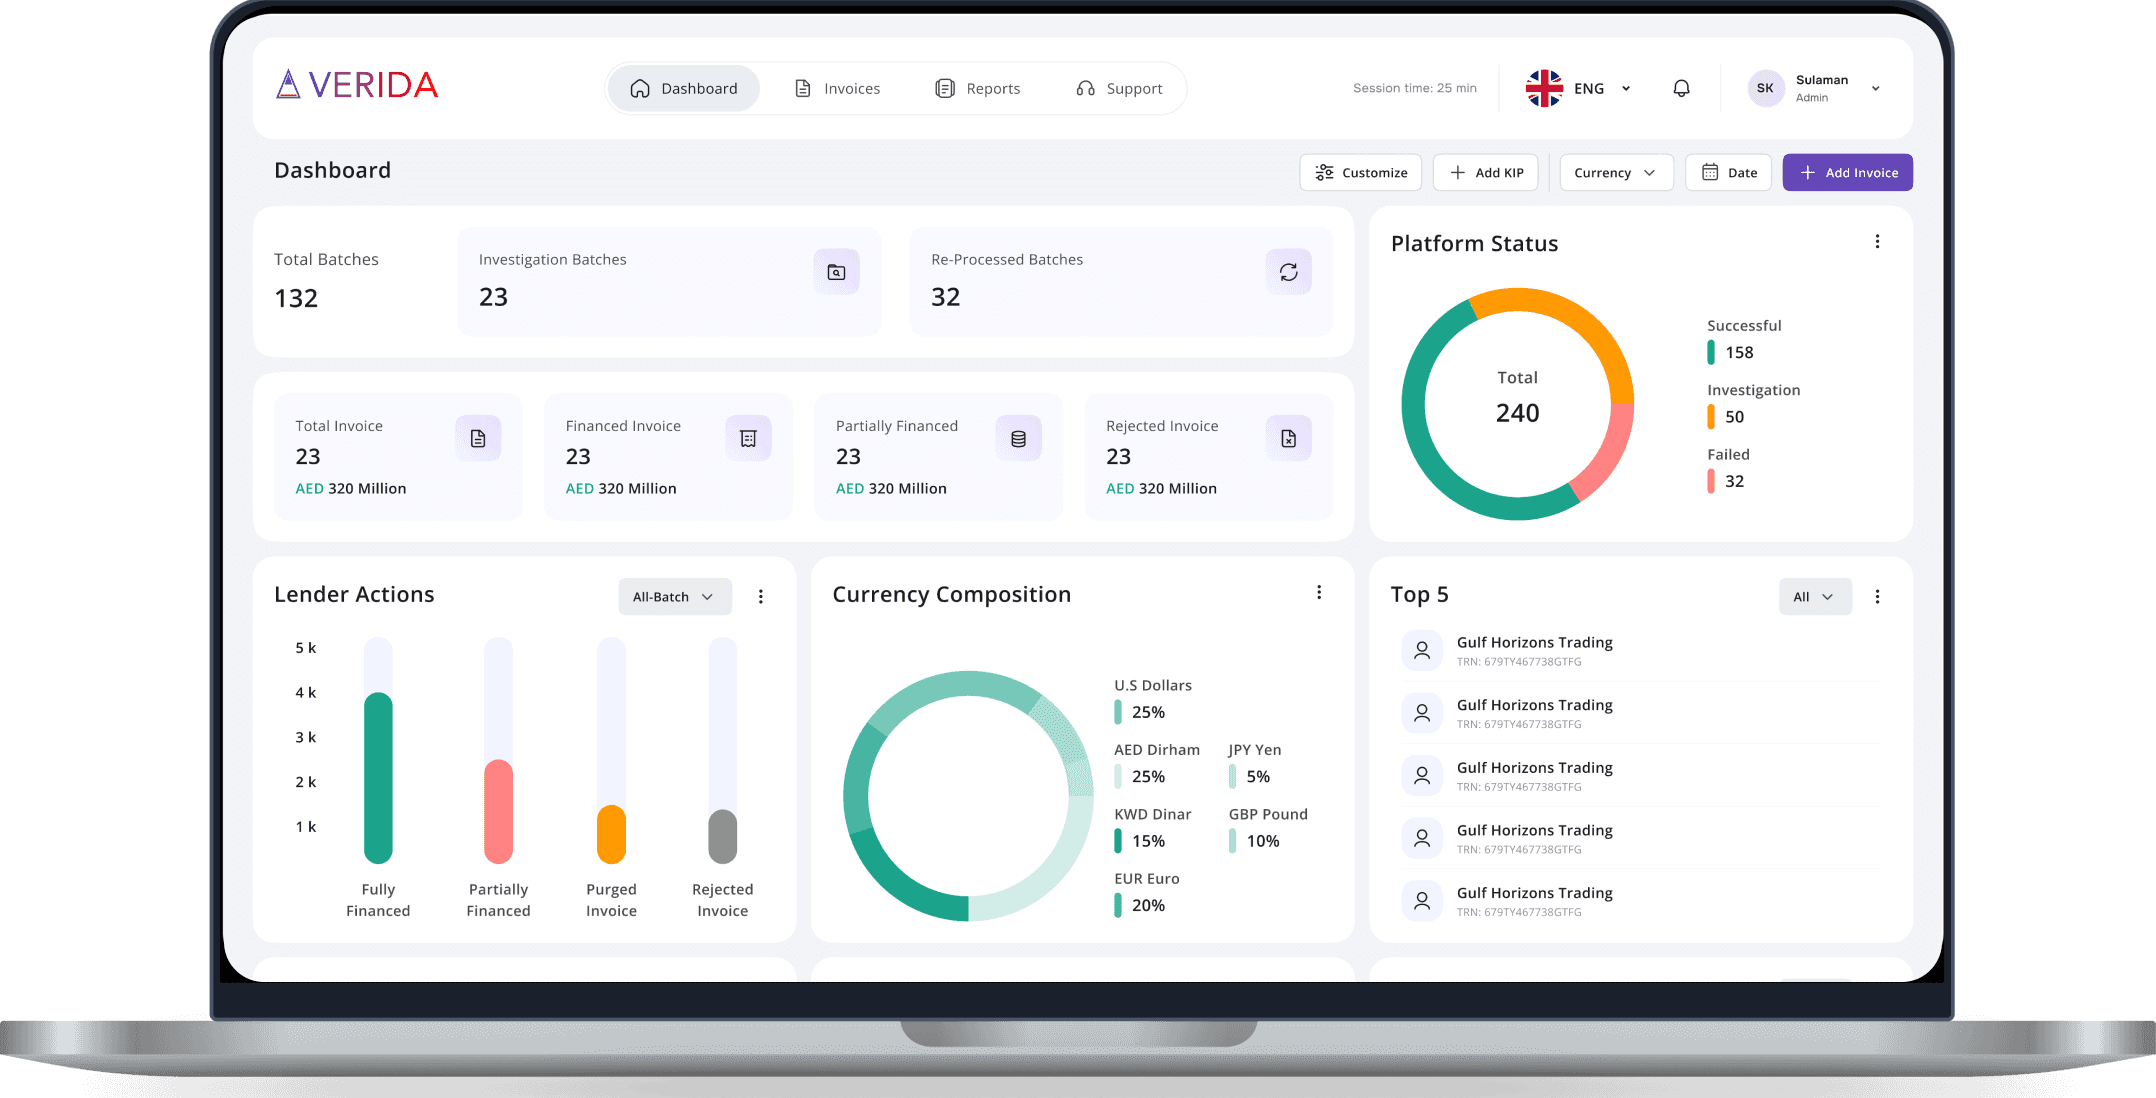
Task: Open Top 5 three-dot menu
Action: (x=1877, y=597)
